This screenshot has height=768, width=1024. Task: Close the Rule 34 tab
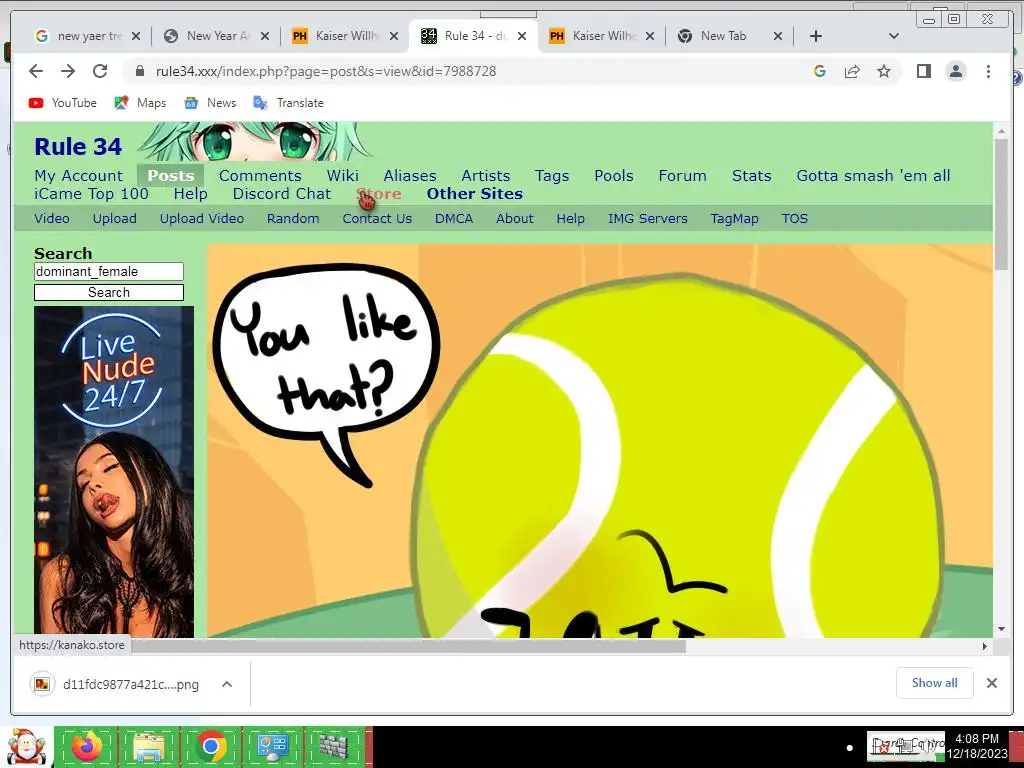click(522, 36)
